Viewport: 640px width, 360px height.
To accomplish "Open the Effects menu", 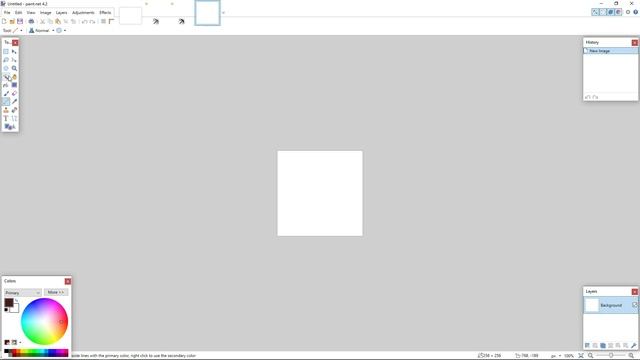I will [105, 13].
